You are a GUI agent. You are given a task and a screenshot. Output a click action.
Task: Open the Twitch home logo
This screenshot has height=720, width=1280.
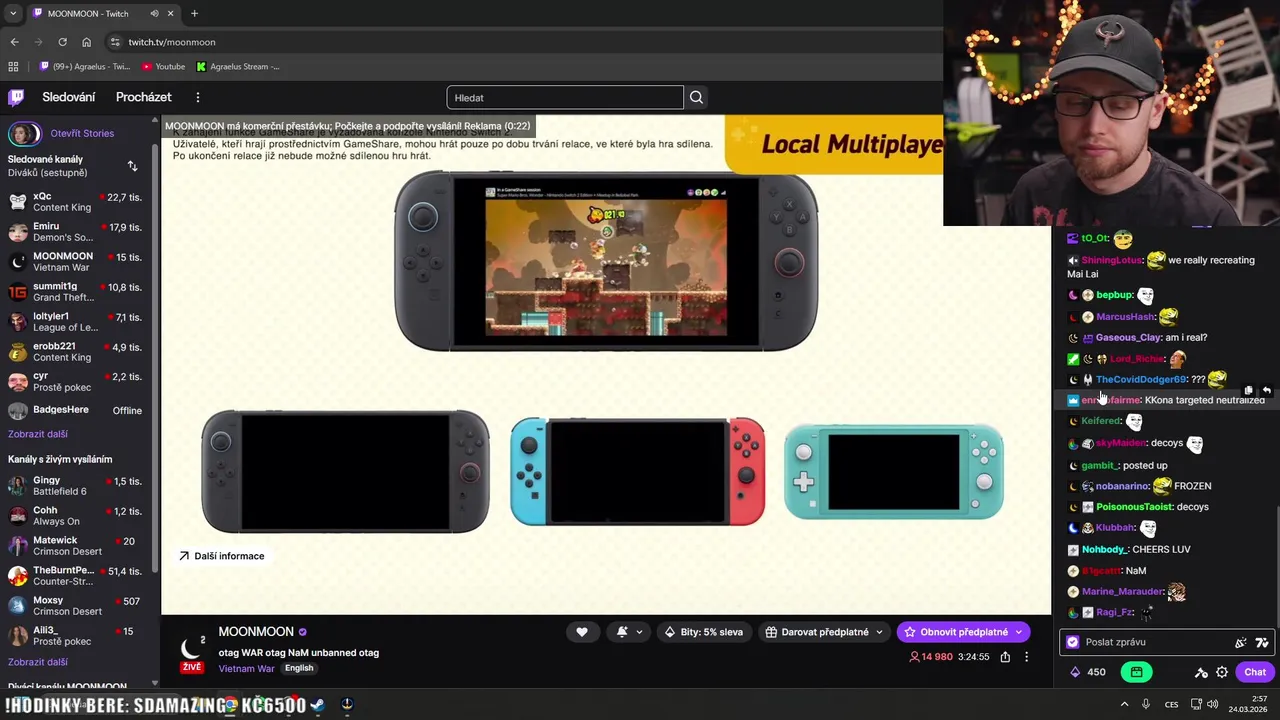pyautogui.click(x=16, y=97)
